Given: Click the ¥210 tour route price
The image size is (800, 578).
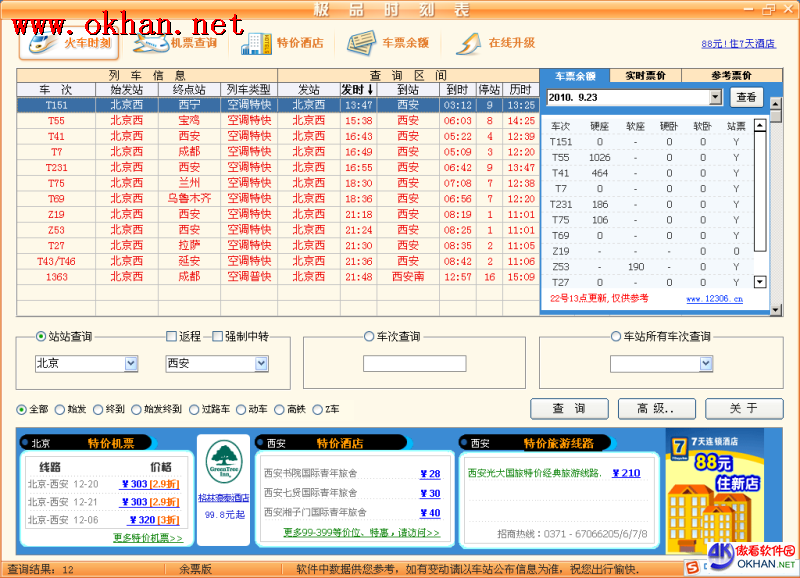Looking at the screenshot, I should 626,473.
